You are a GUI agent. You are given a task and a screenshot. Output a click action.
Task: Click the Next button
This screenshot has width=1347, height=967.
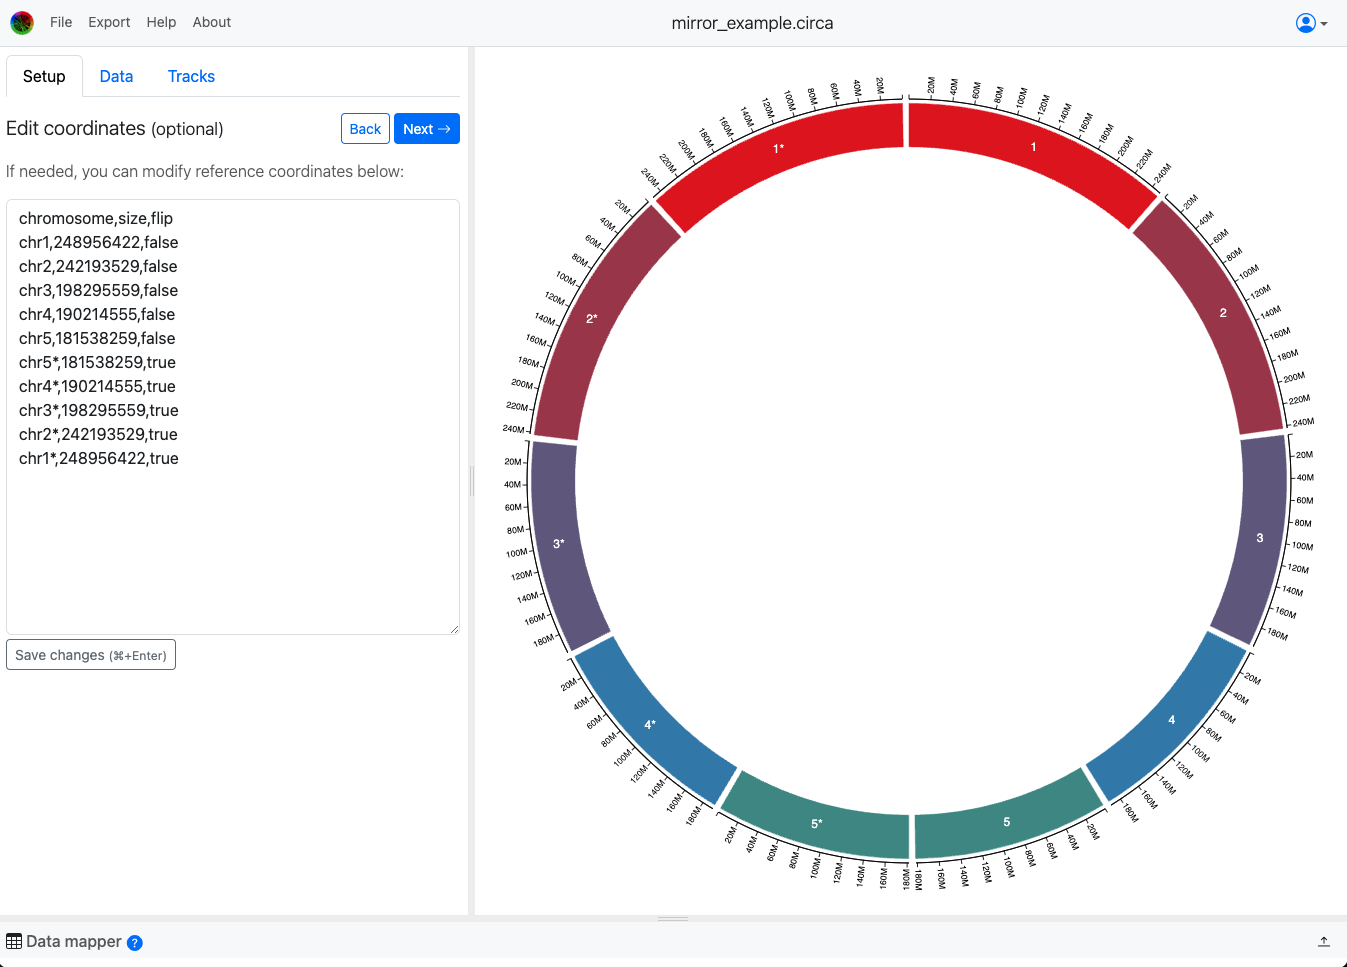coord(426,129)
